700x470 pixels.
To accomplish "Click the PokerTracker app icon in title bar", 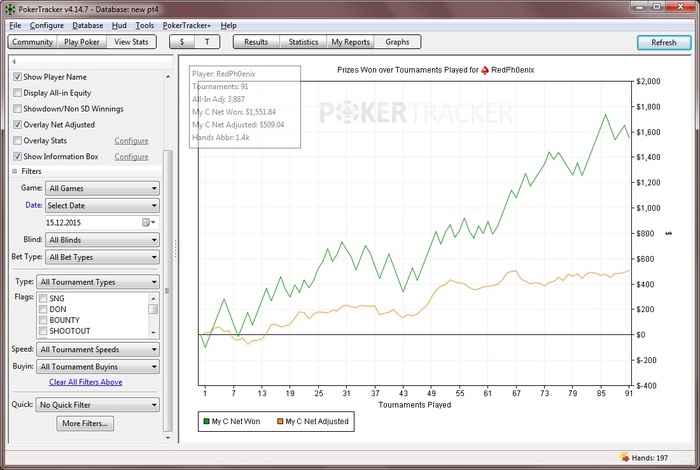I will pyautogui.click(x=12, y=9).
